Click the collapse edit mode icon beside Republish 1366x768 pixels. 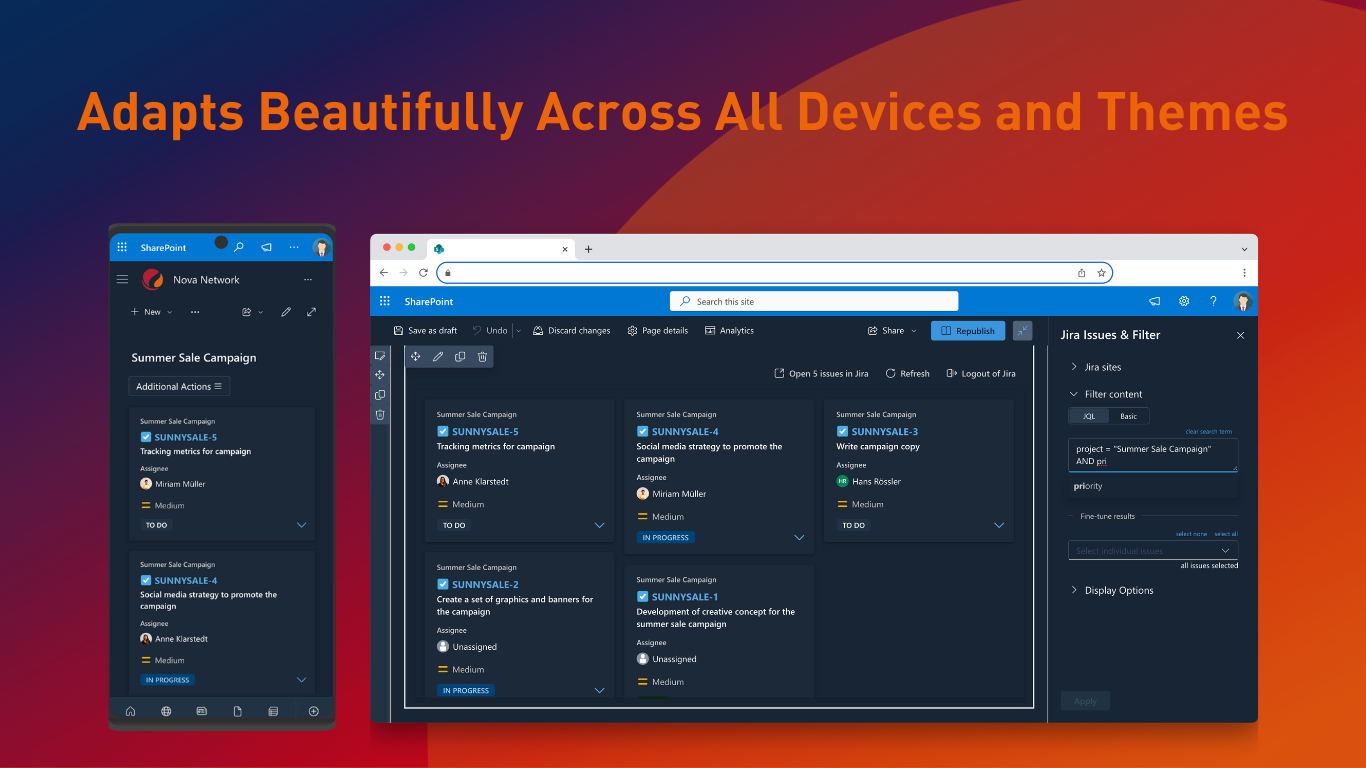1022,331
